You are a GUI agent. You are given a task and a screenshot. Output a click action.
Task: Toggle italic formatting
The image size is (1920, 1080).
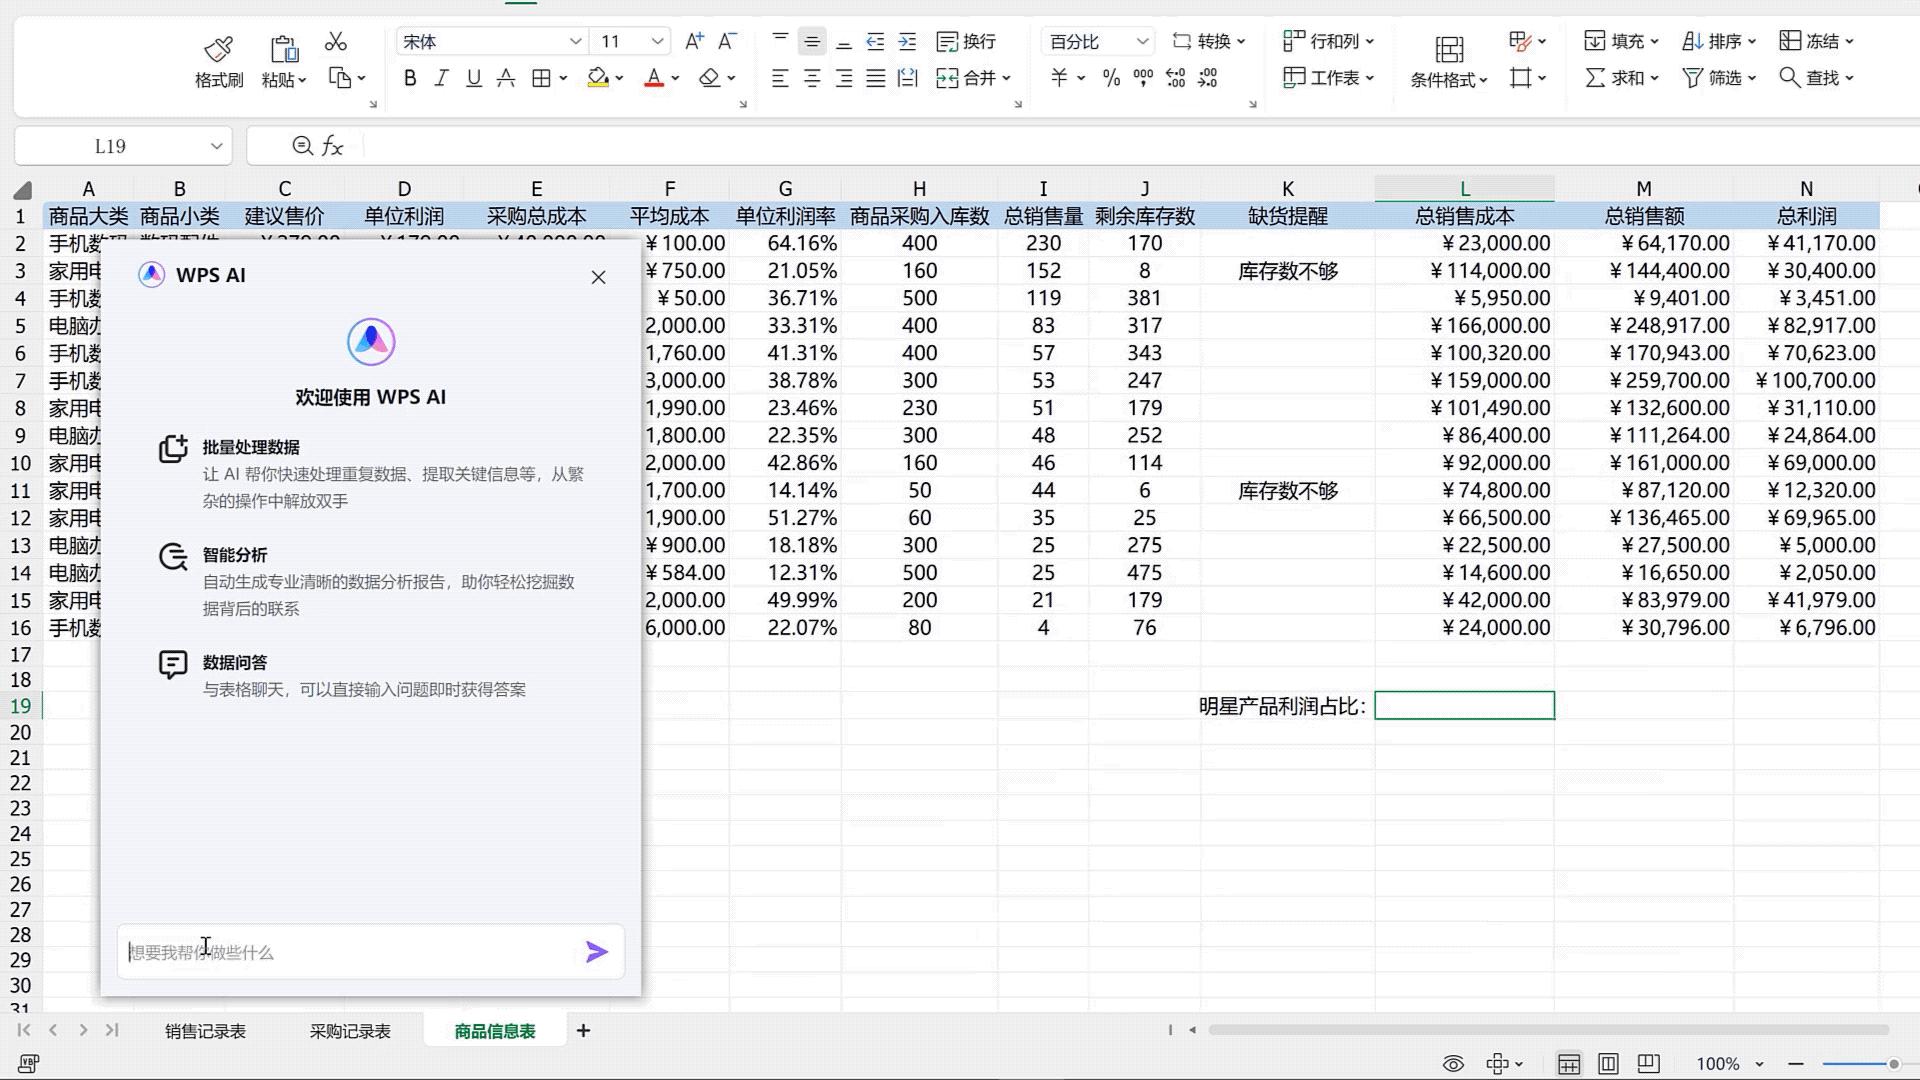pos(440,78)
